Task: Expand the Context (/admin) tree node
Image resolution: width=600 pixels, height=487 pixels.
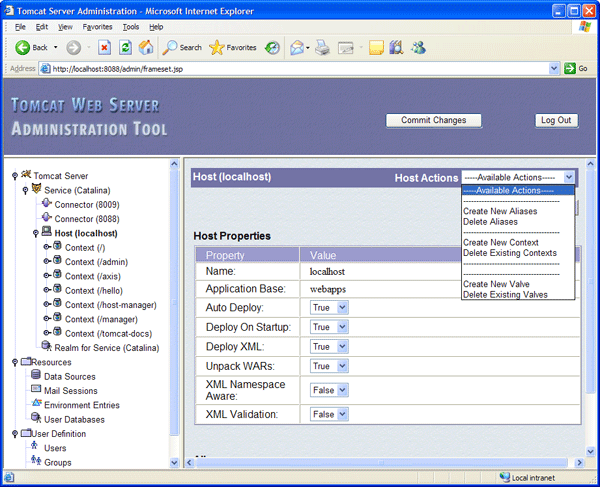Action: [x=47, y=261]
